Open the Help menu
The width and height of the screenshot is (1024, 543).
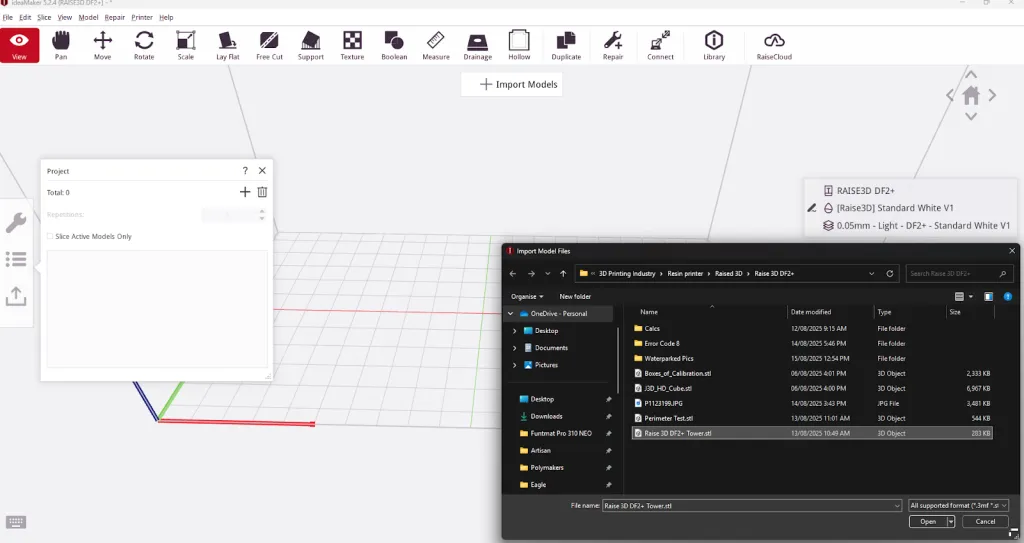pyautogui.click(x=167, y=17)
